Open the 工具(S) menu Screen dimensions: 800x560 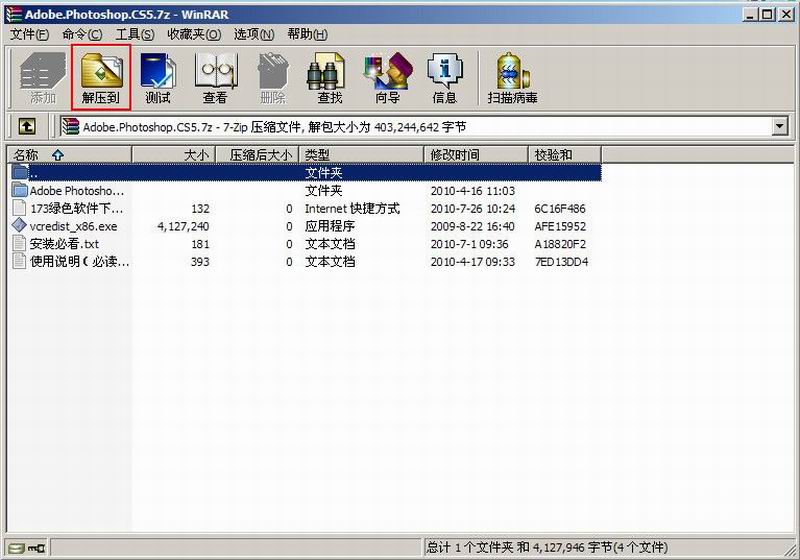tap(135, 34)
